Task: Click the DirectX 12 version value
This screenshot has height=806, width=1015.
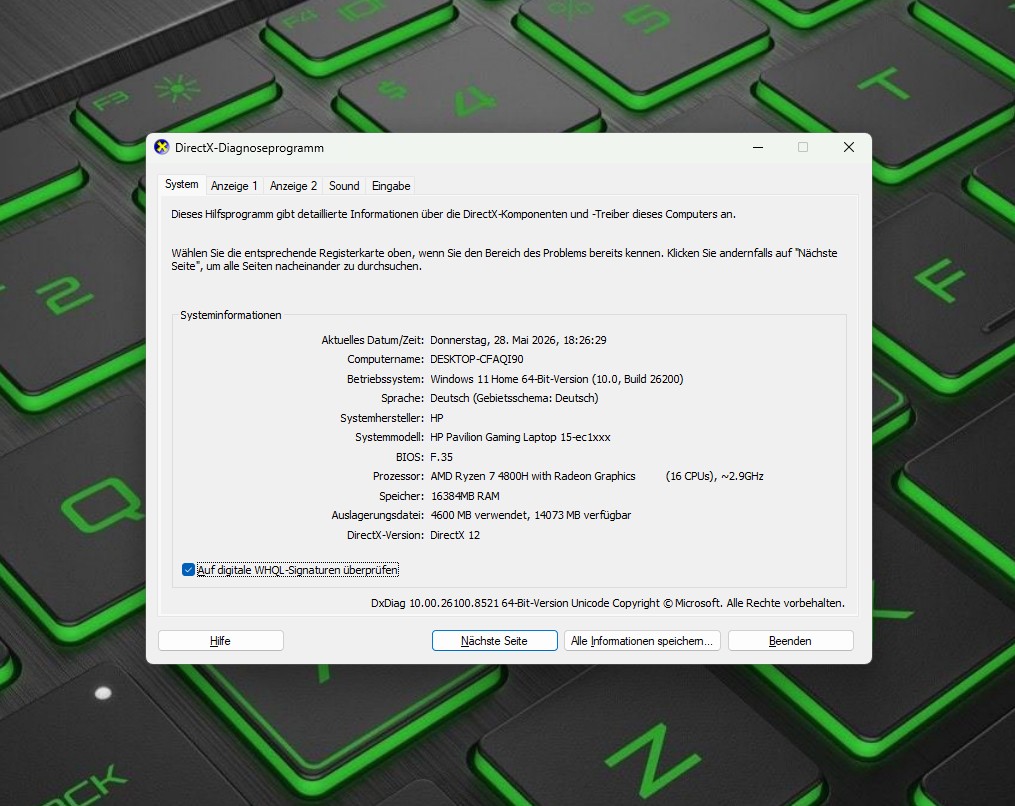Action: point(455,535)
